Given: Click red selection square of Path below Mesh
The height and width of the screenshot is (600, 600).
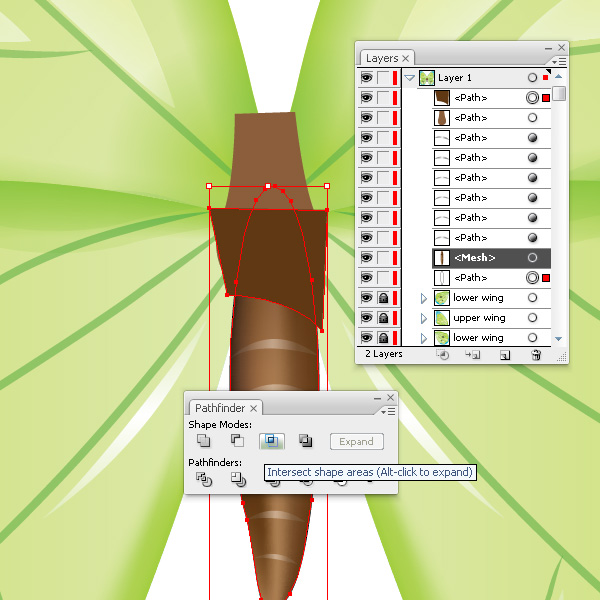Looking at the screenshot, I should pos(546,278).
